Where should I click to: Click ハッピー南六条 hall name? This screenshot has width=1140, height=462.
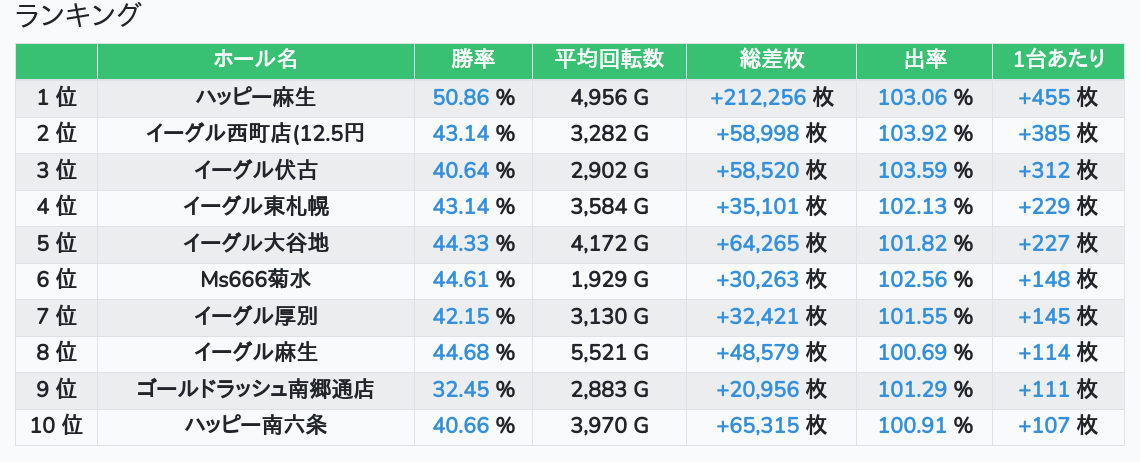pyautogui.click(x=256, y=426)
